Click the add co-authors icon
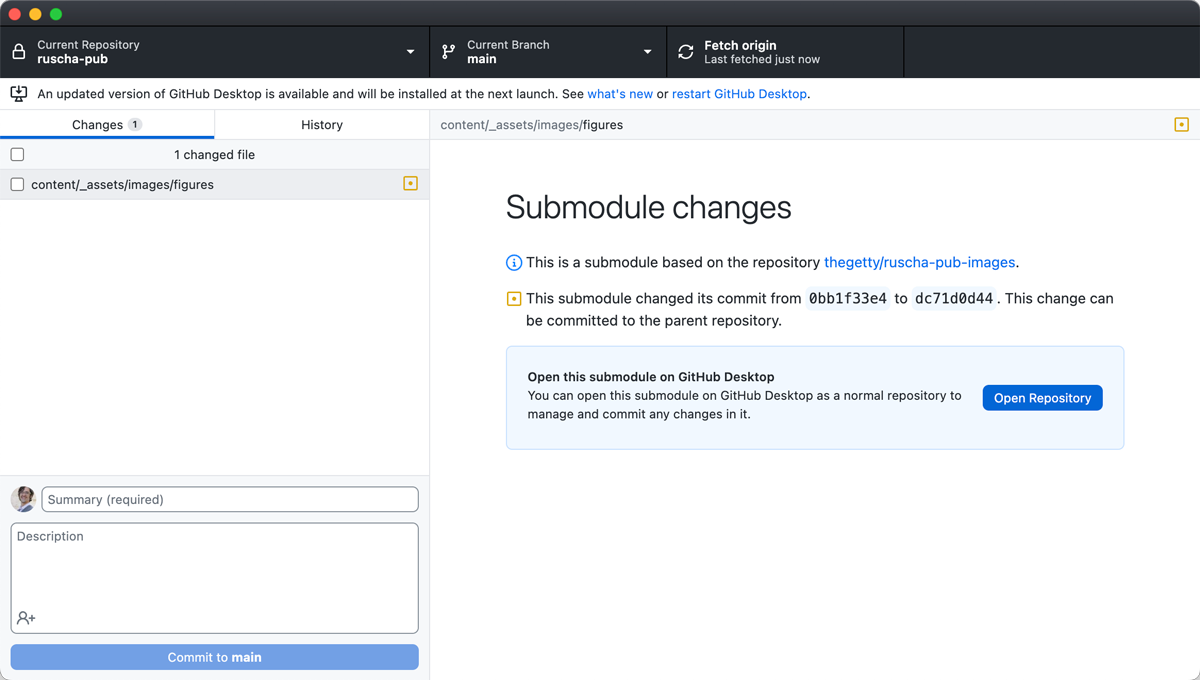 point(26,618)
